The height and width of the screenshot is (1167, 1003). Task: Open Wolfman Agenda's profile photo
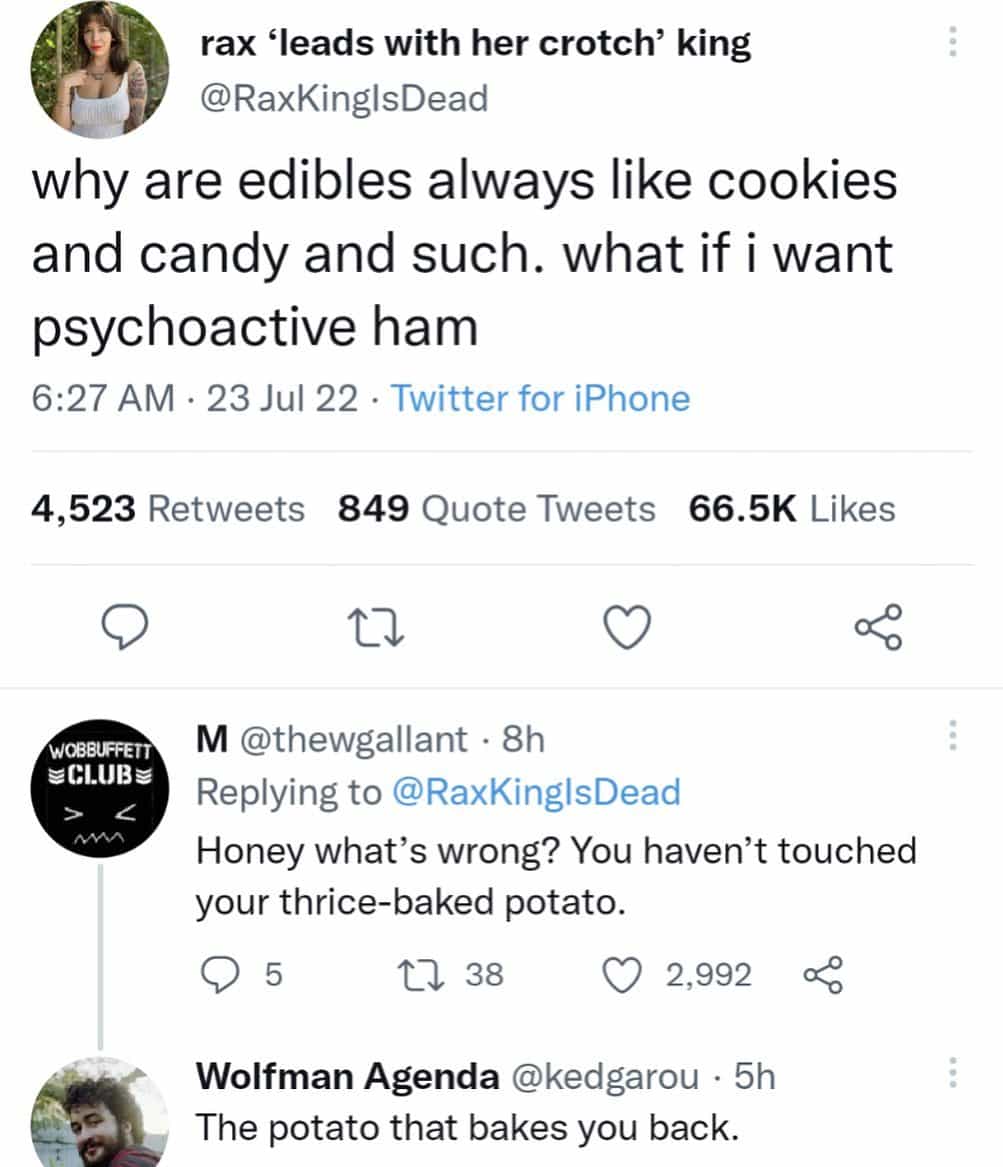coord(100,1115)
